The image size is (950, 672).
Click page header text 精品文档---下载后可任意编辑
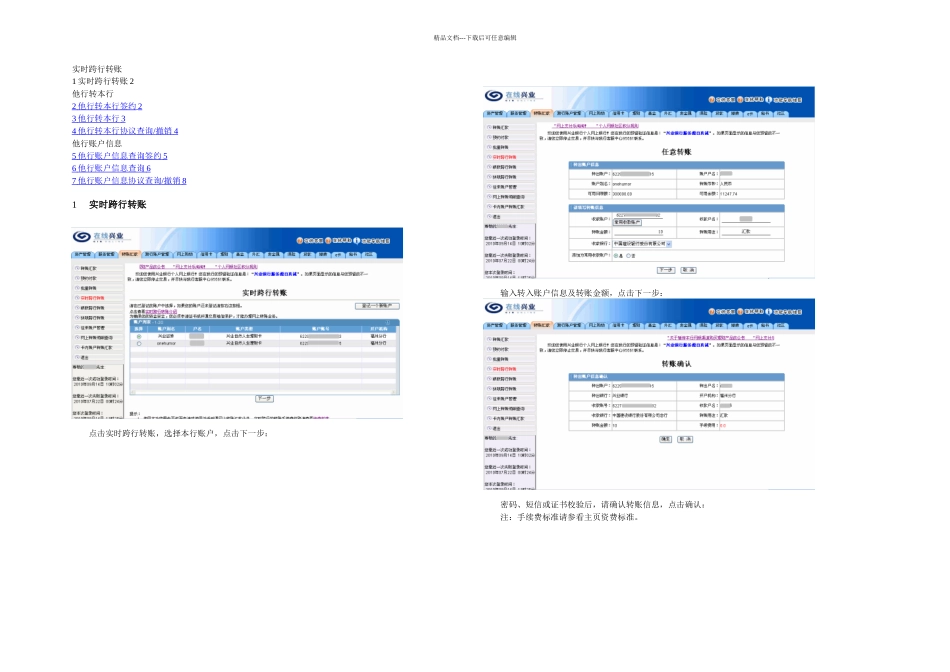click(x=475, y=38)
